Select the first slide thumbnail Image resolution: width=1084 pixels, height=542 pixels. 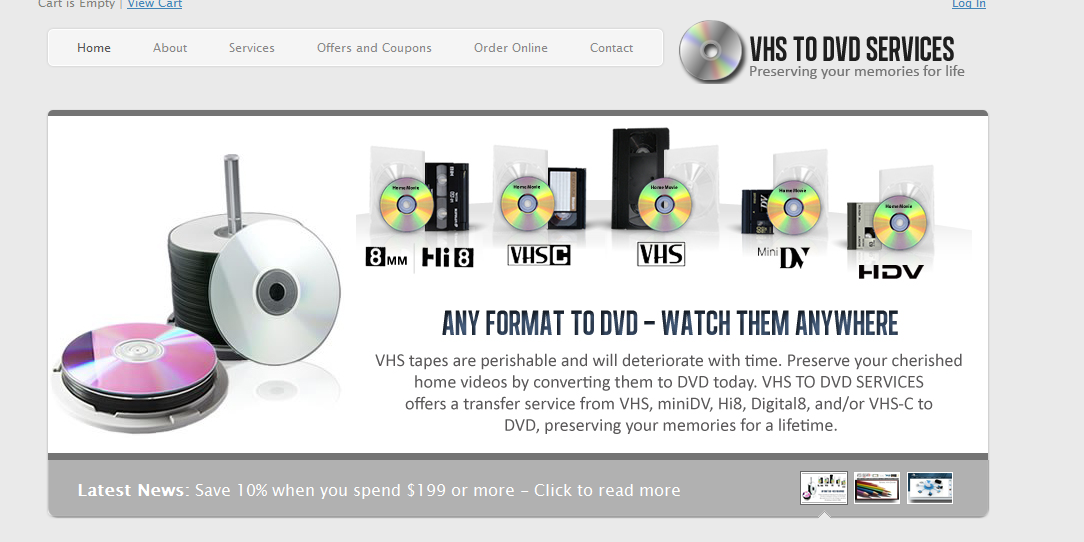(823, 488)
